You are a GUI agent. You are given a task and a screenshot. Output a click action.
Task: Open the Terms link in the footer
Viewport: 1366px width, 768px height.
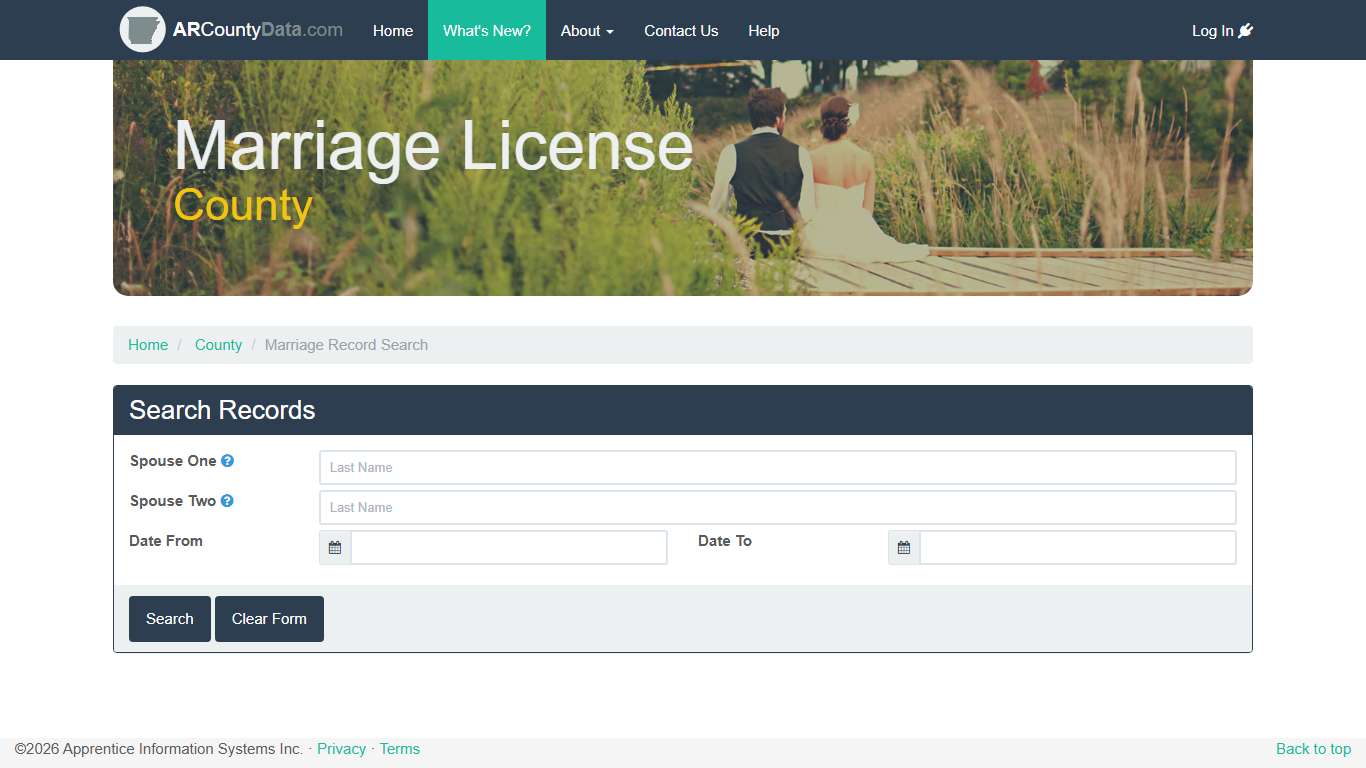click(399, 748)
